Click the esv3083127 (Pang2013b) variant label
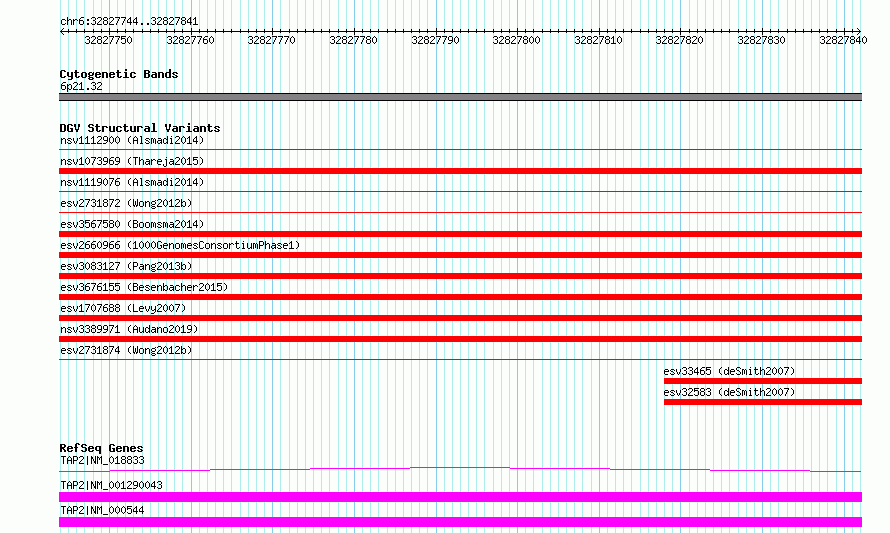Screen dimensions: 890x533 [126, 266]
